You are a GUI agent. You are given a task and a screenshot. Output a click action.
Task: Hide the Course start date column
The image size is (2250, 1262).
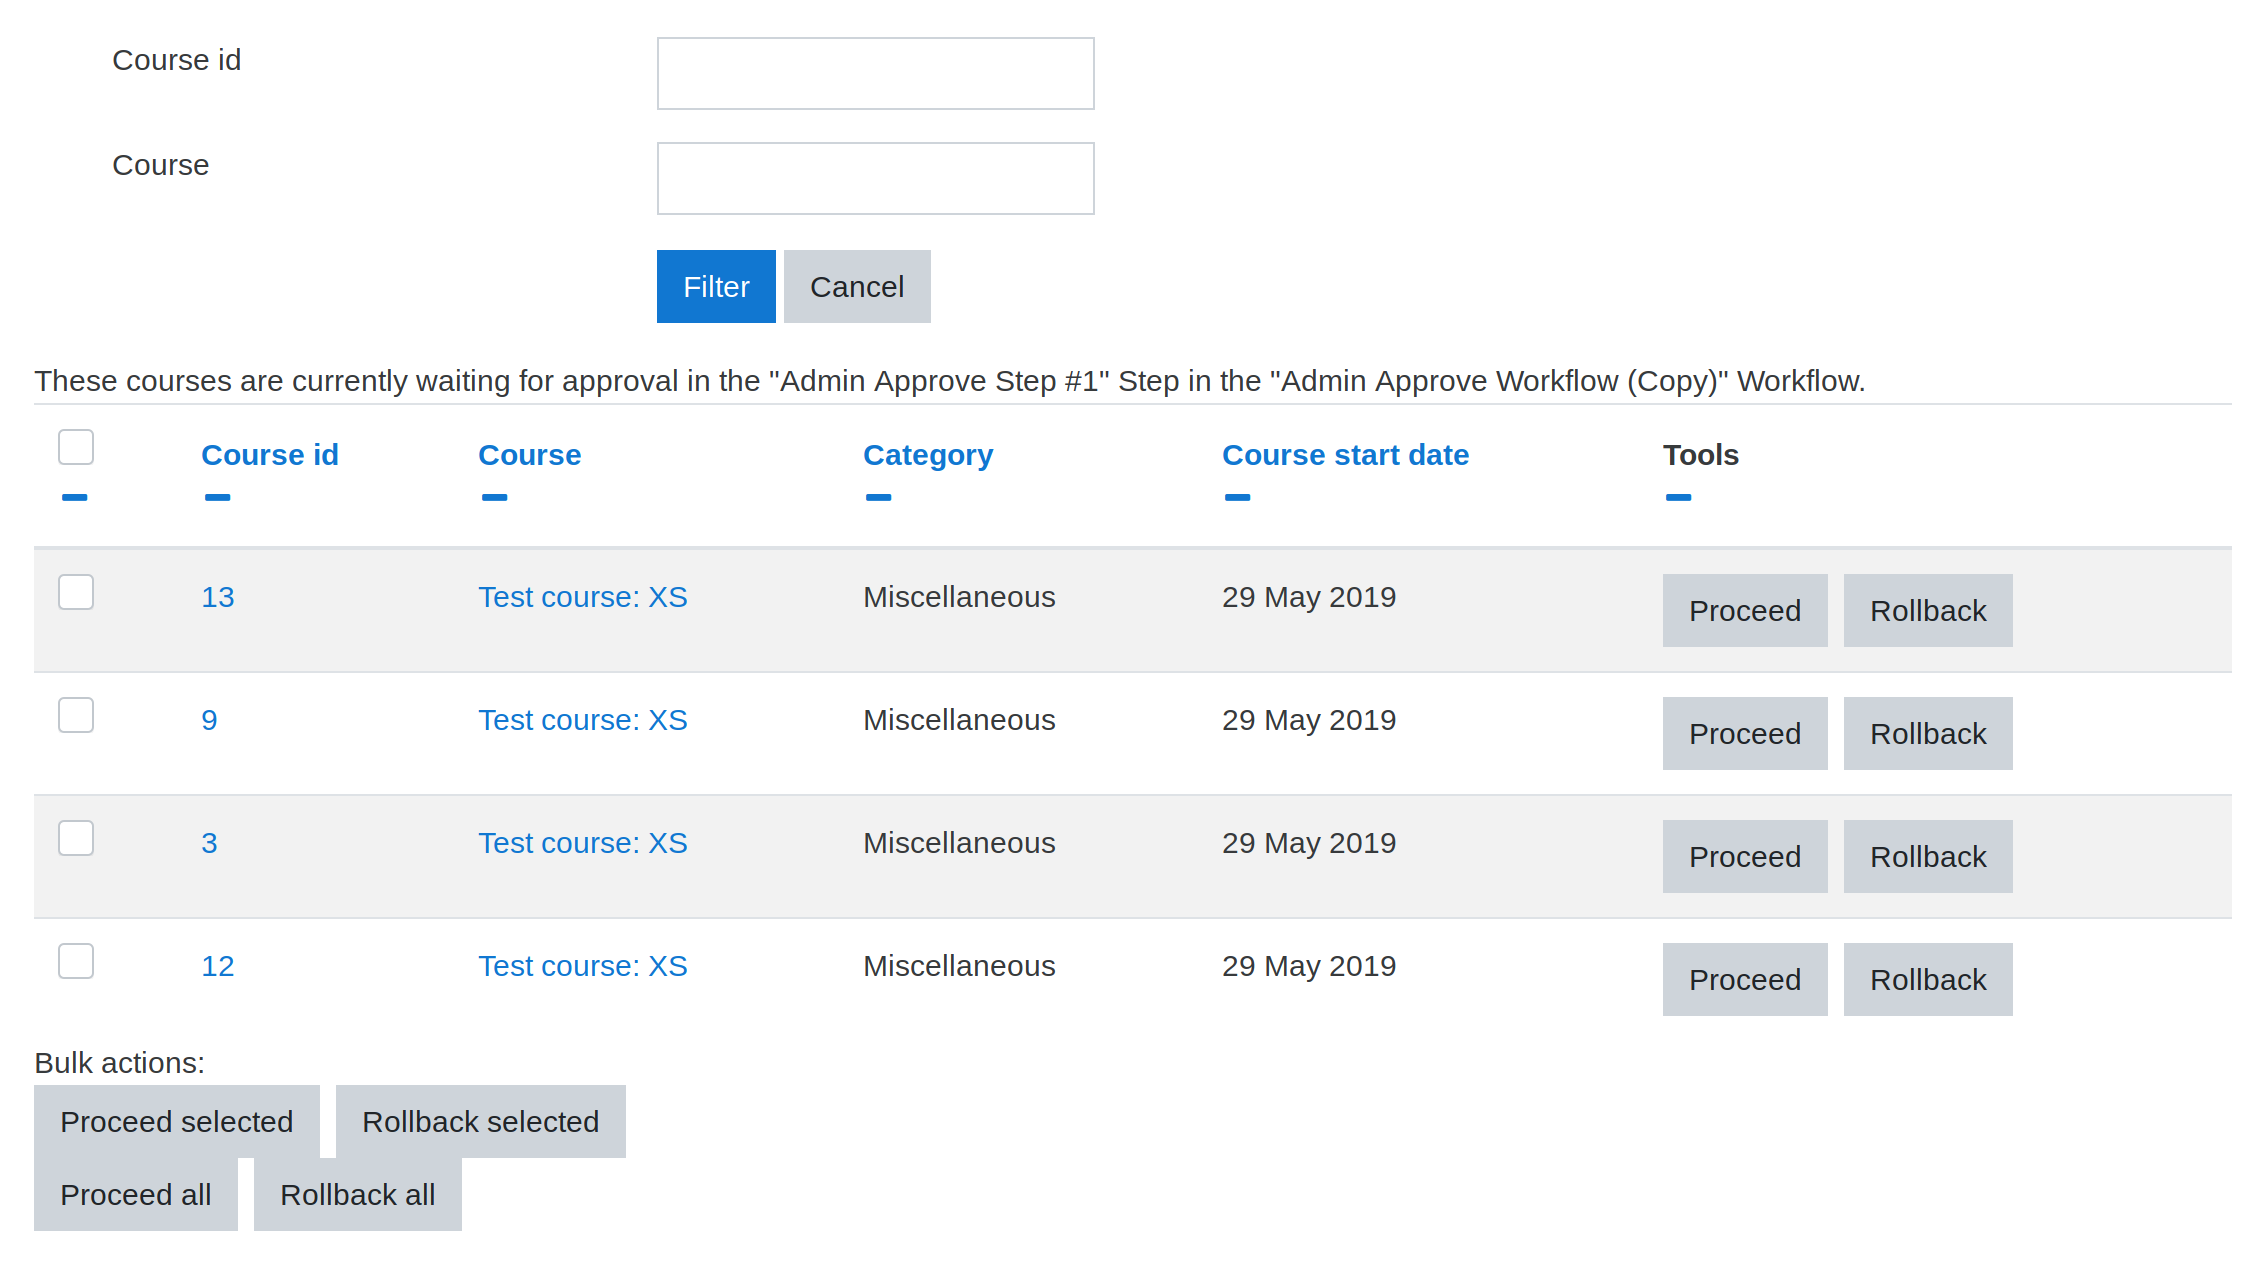click(1237, 497)
